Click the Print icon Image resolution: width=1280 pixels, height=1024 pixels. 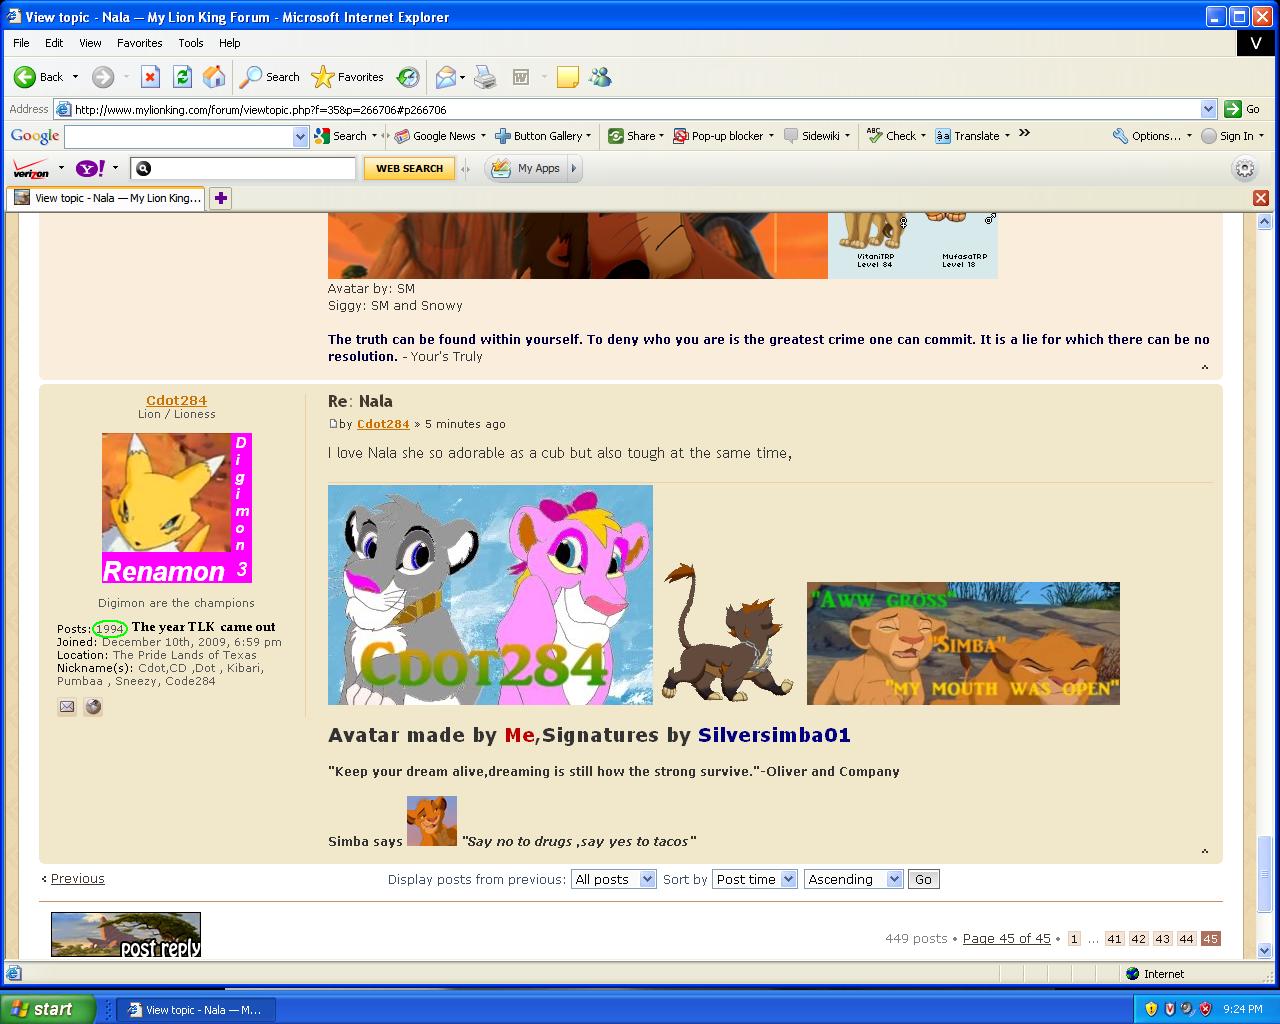pos(485,77)
